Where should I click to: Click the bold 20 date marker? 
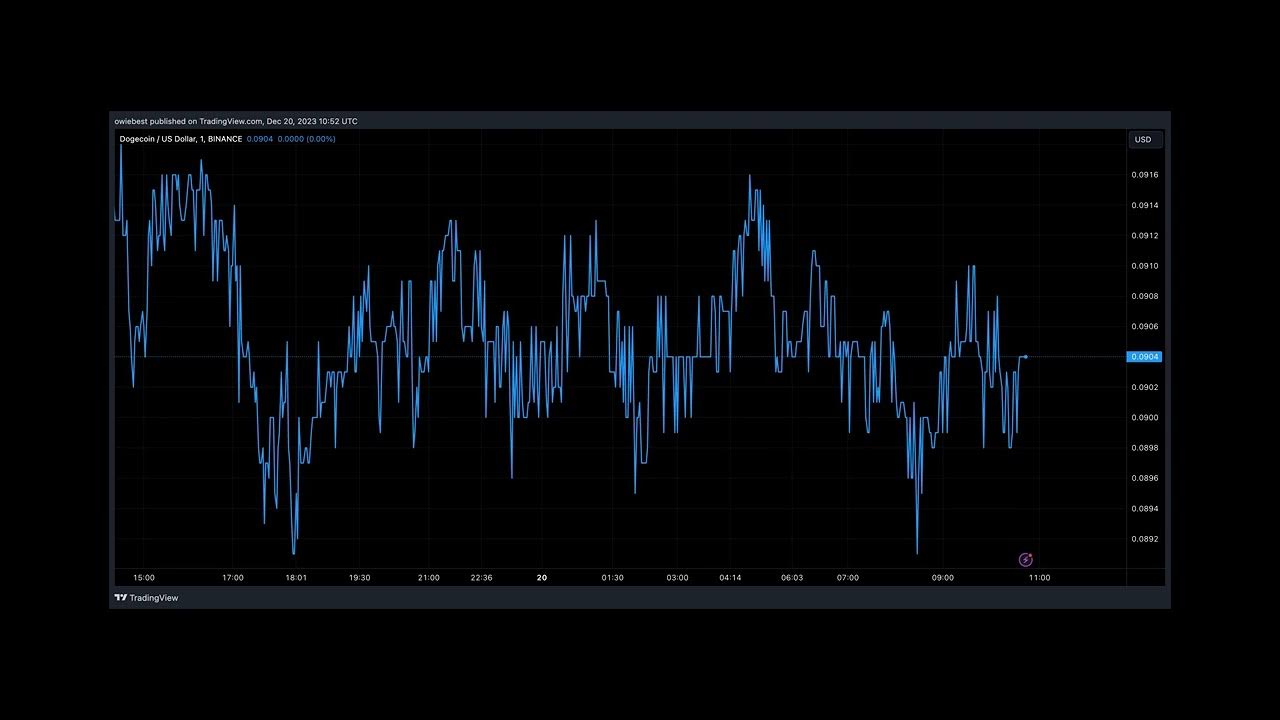[x=542, y=578]
